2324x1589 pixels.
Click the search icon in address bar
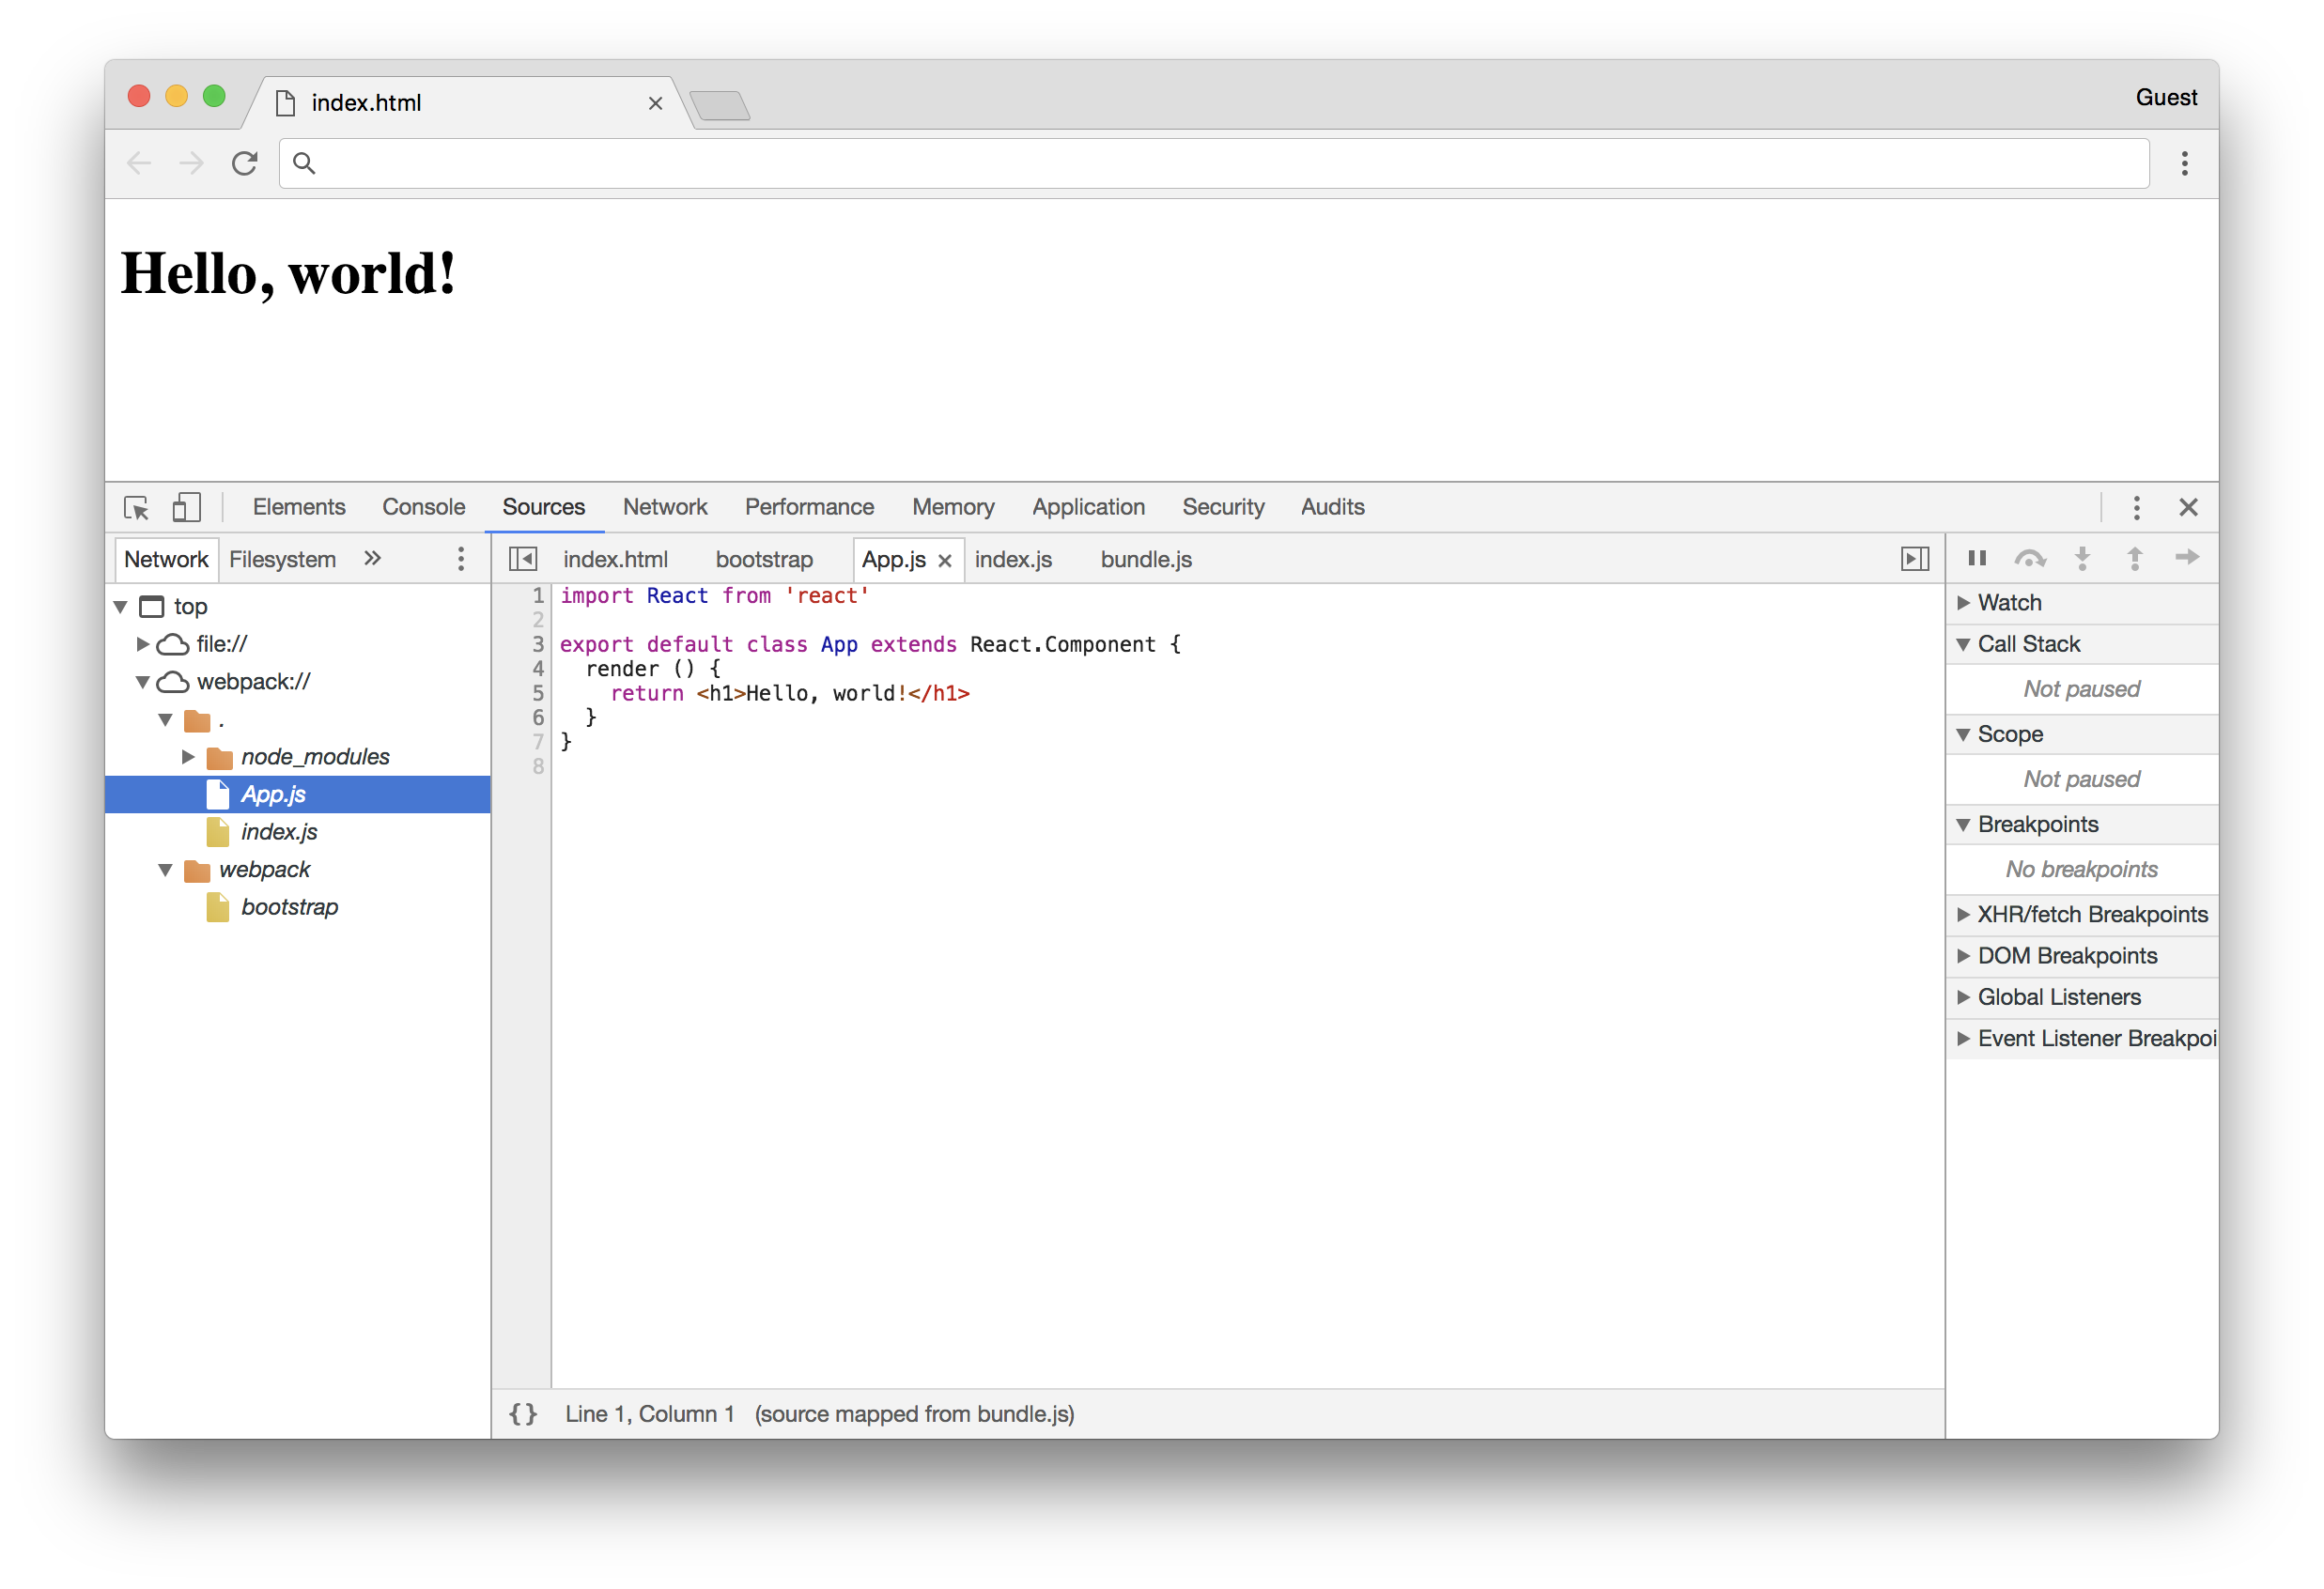(x=305, y=163)
